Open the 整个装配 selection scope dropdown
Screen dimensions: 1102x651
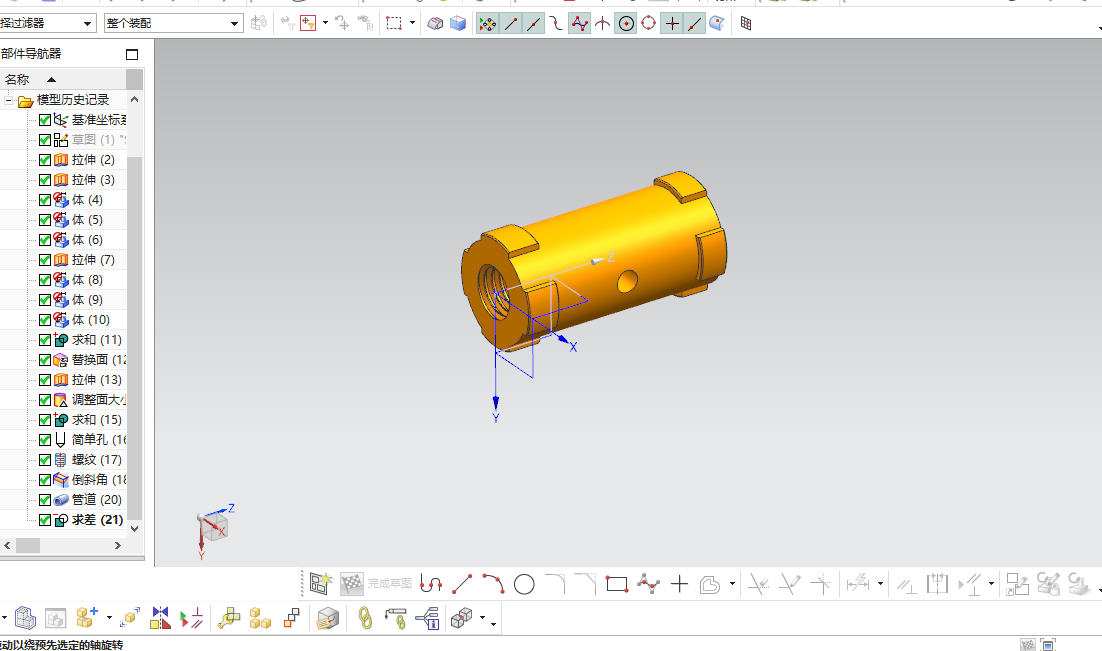(x=234, y=23)
